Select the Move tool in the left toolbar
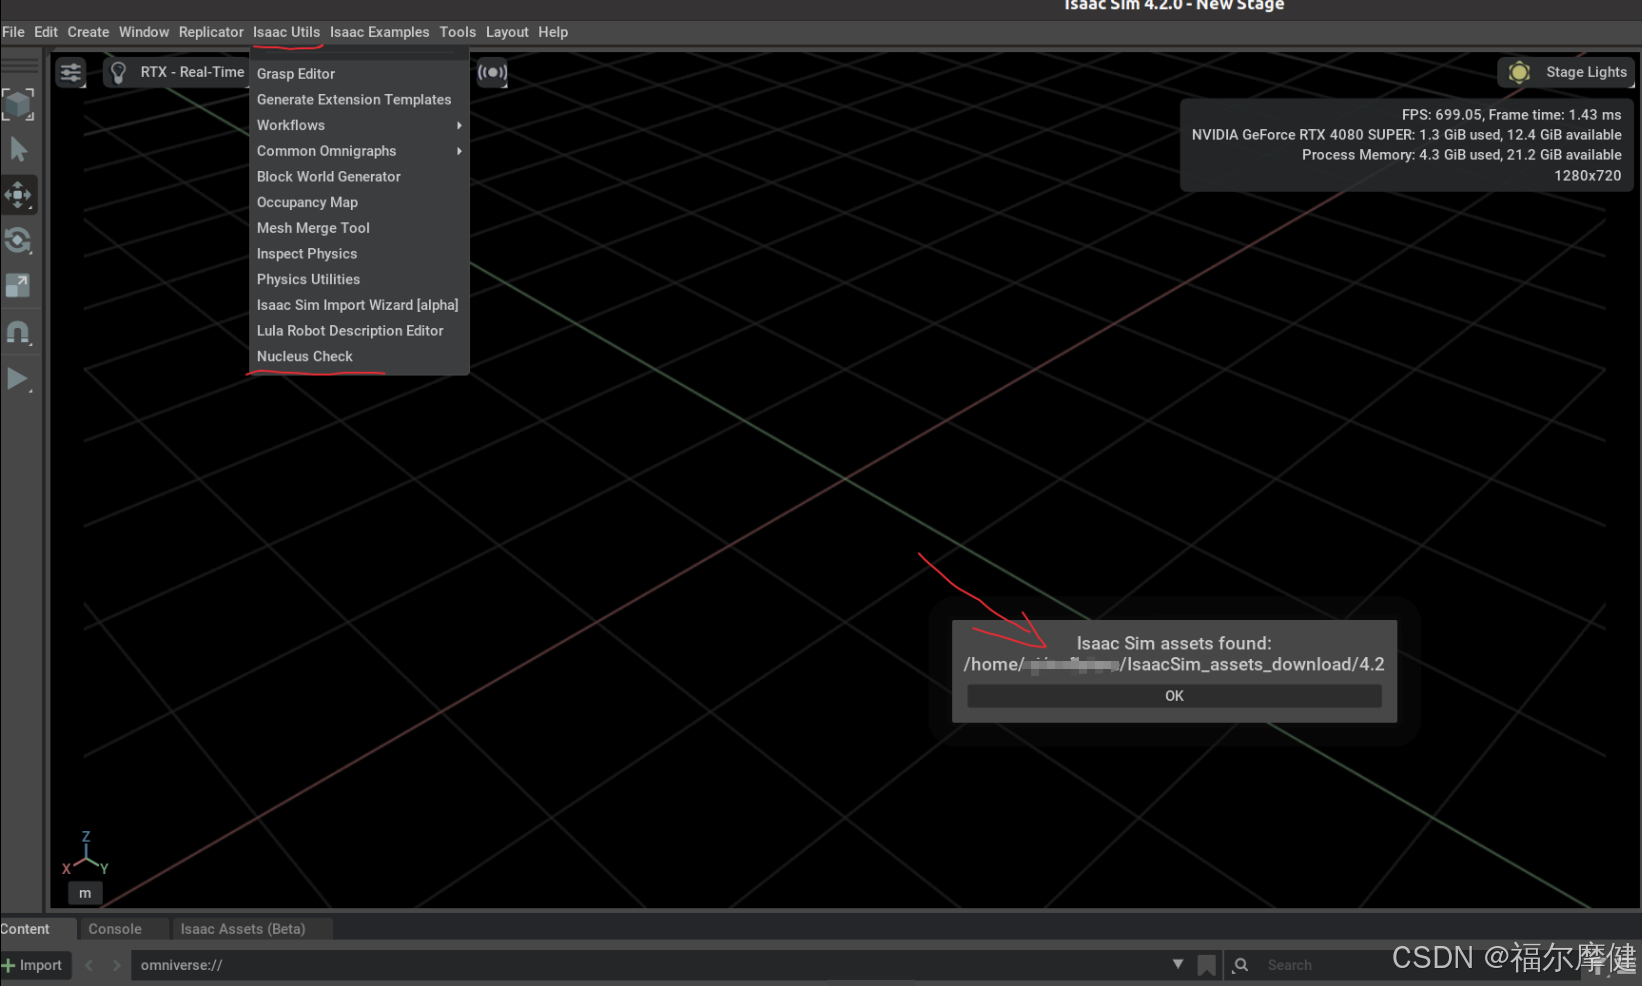 20,195
